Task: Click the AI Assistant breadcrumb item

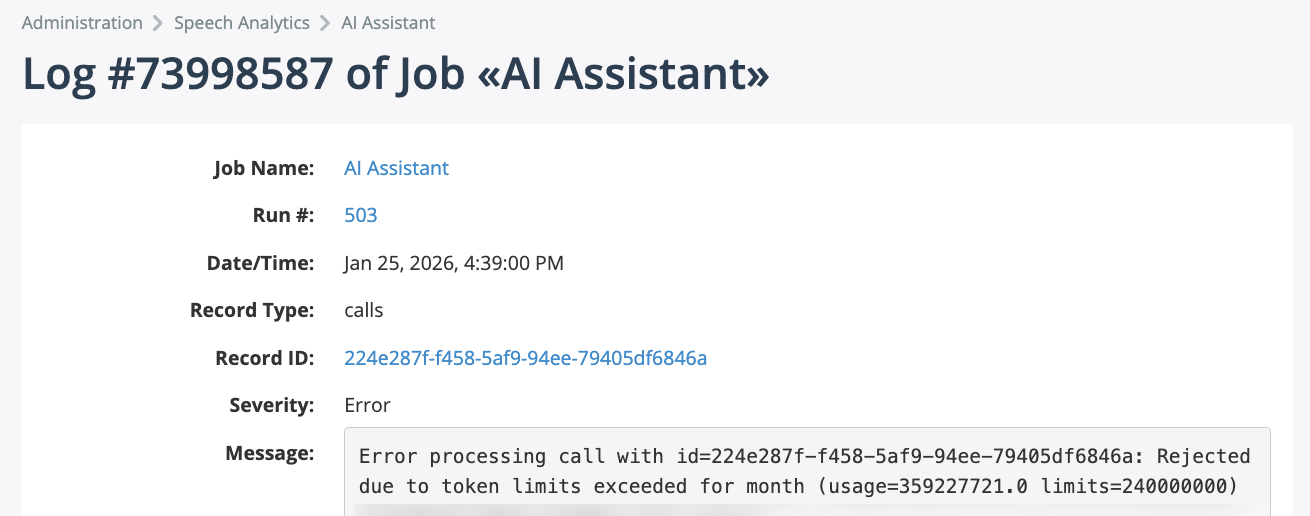Action: click(x=388, y=22)
